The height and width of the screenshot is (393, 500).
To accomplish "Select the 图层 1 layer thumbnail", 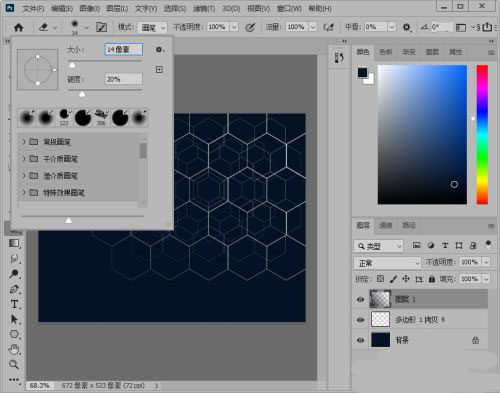I will 380,299.
